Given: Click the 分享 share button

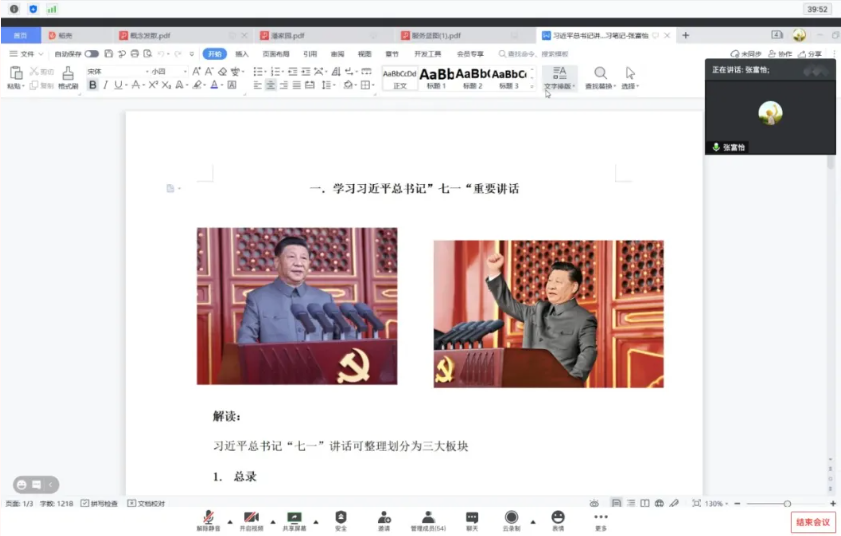Looking at the screenshot, I should [810, 54].
